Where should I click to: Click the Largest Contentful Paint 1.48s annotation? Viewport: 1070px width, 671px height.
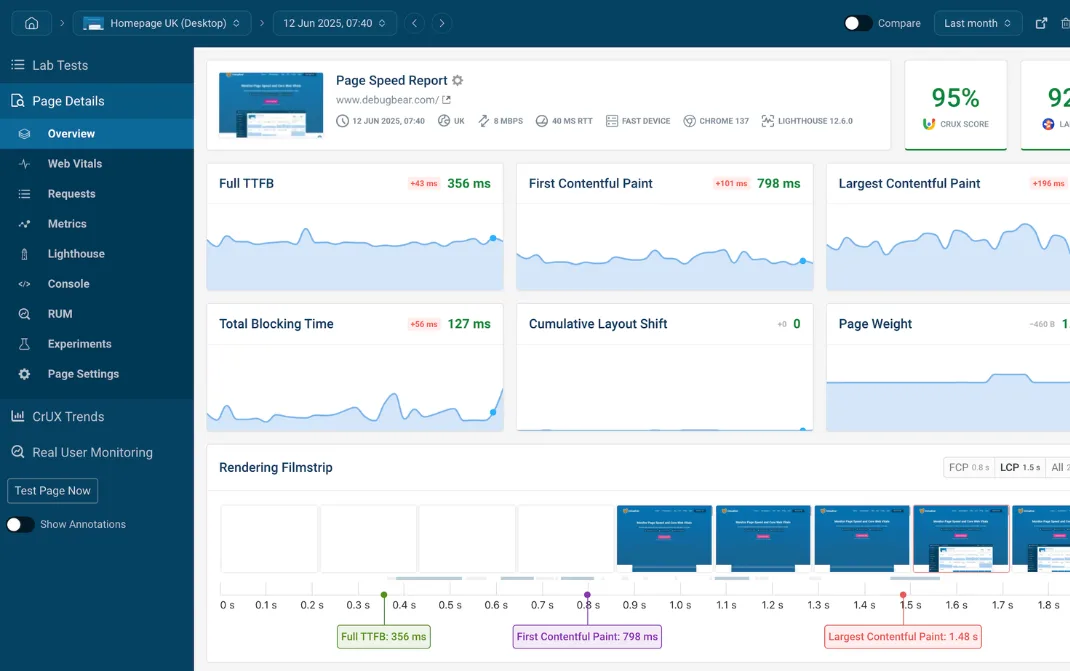[x=902, y=636]
